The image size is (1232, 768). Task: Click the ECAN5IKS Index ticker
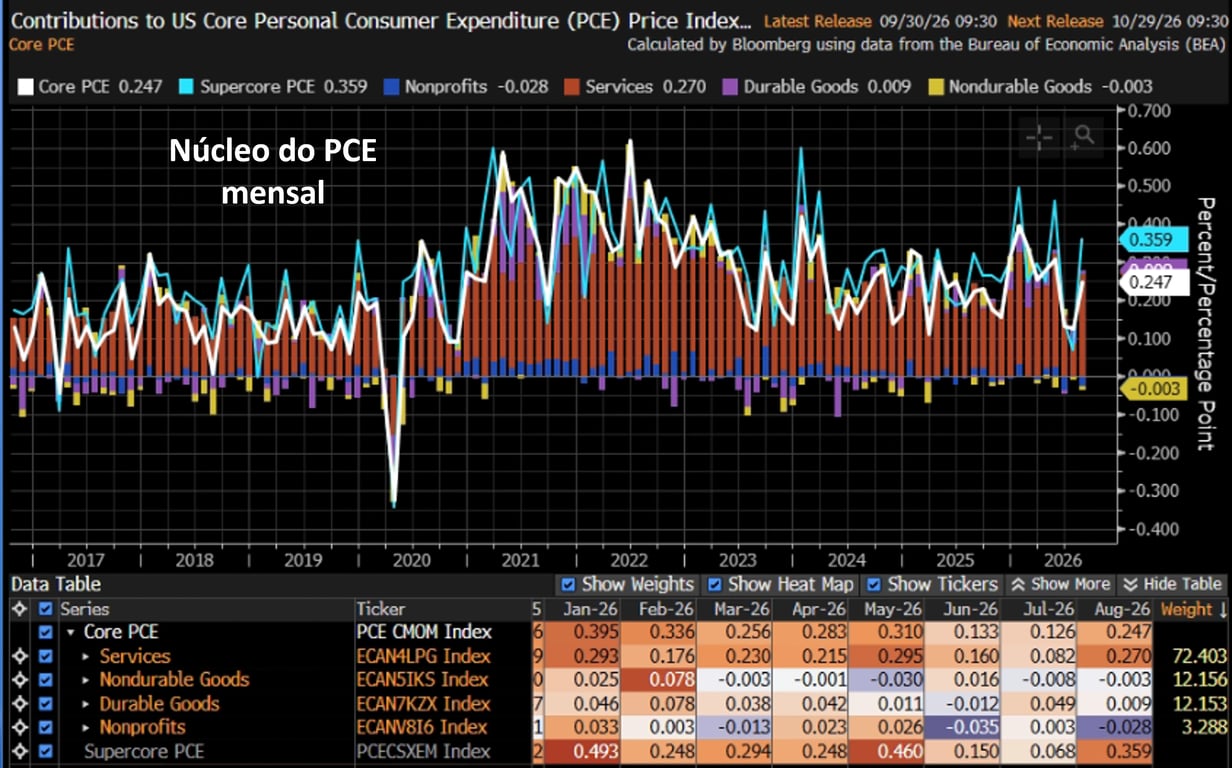424,680
